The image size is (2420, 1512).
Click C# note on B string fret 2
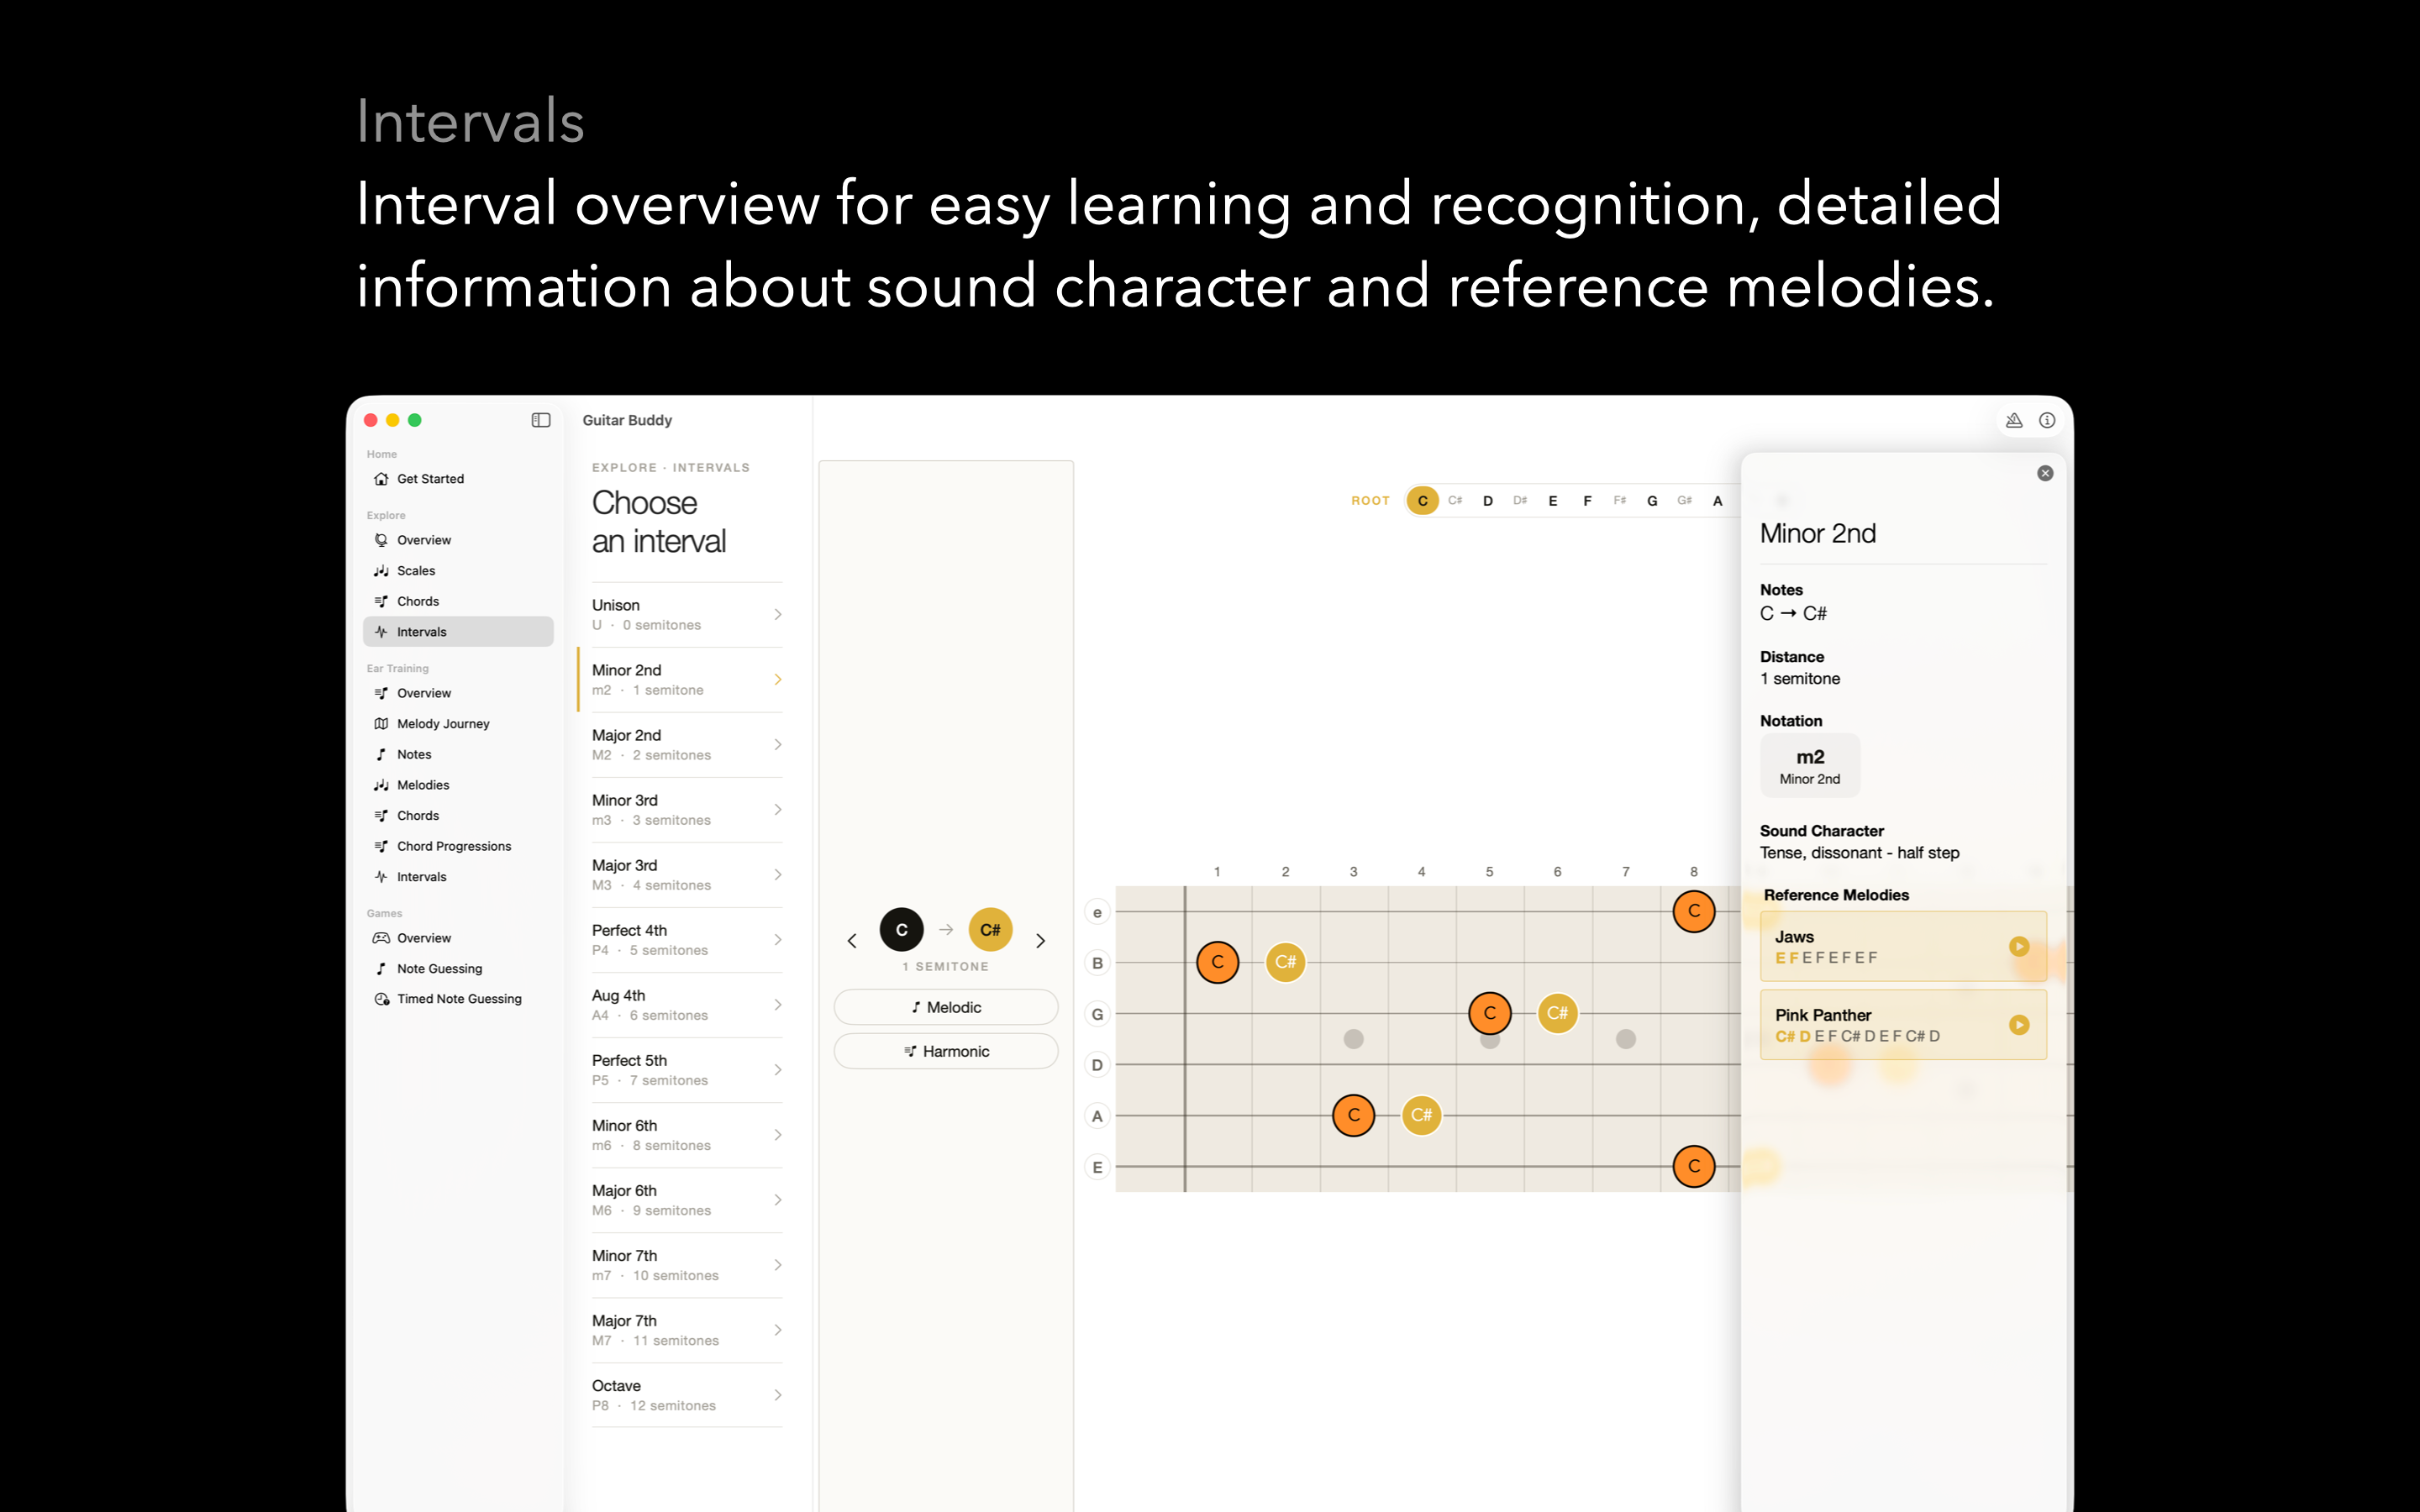[x=1285, y=962]
